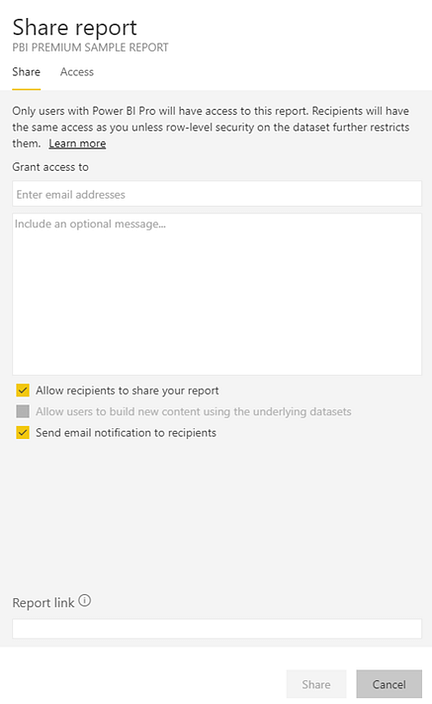Screen dimensions: 432x704
Task: Cancel the share report dialog
Action: pos(389,684)
